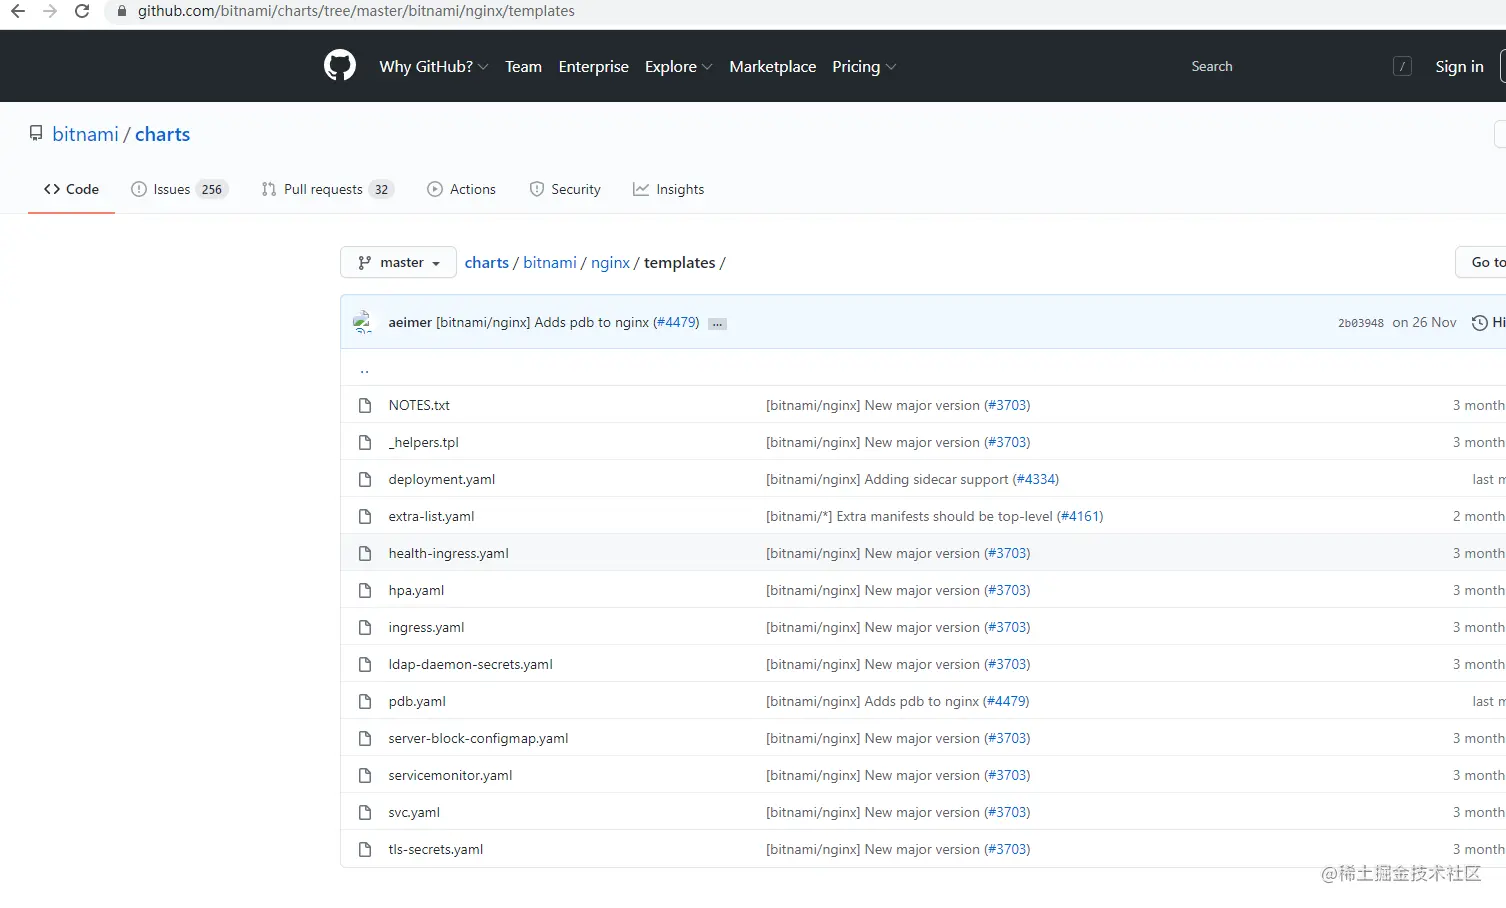This screenshot has width=1506, height=908.
Task: Click file icon next to svc.yaml
Action: click(365, 812)
